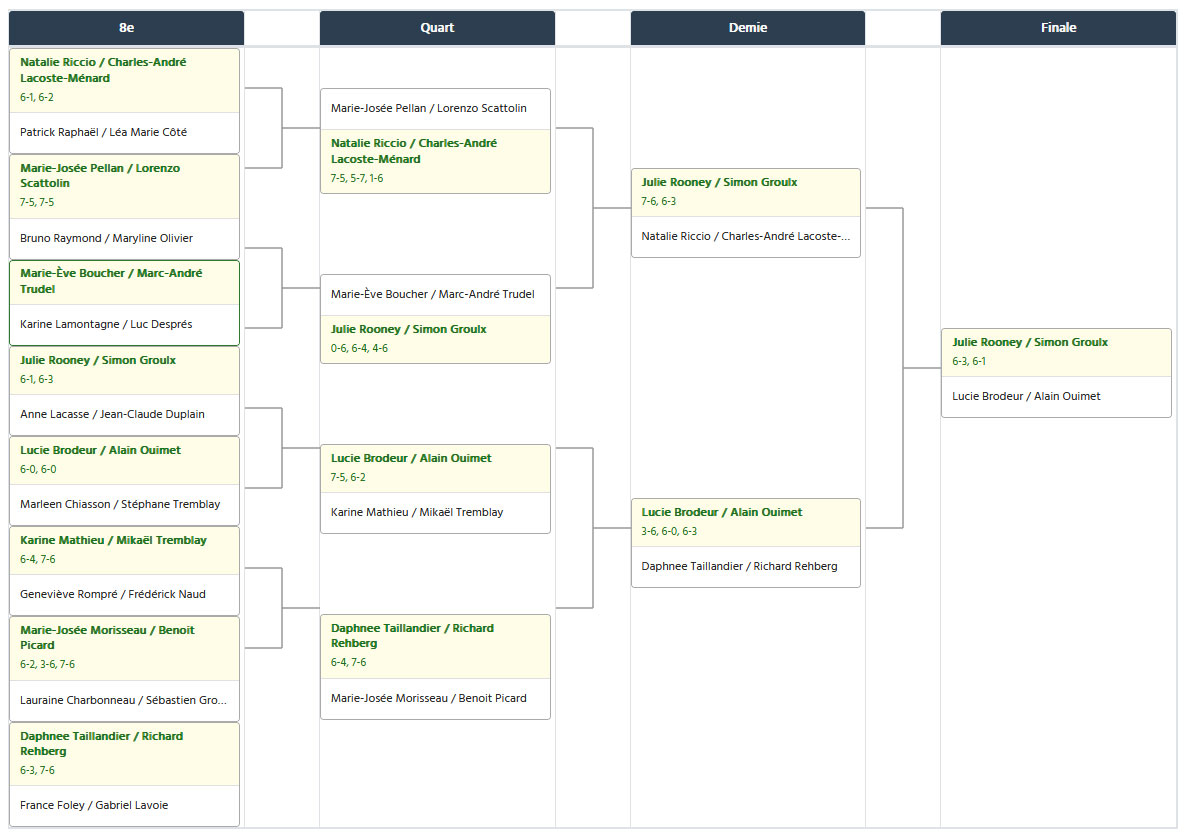This screenshot has height=836, width=1186.
Task: Select the Quart round header
Action: pos(437,28)
